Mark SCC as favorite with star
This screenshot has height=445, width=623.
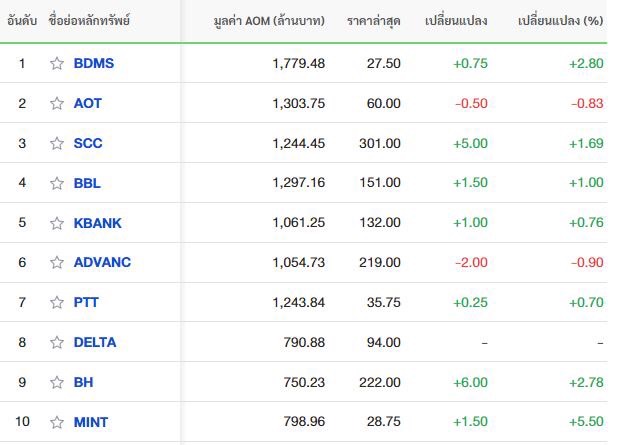click(x=57, y=143)
